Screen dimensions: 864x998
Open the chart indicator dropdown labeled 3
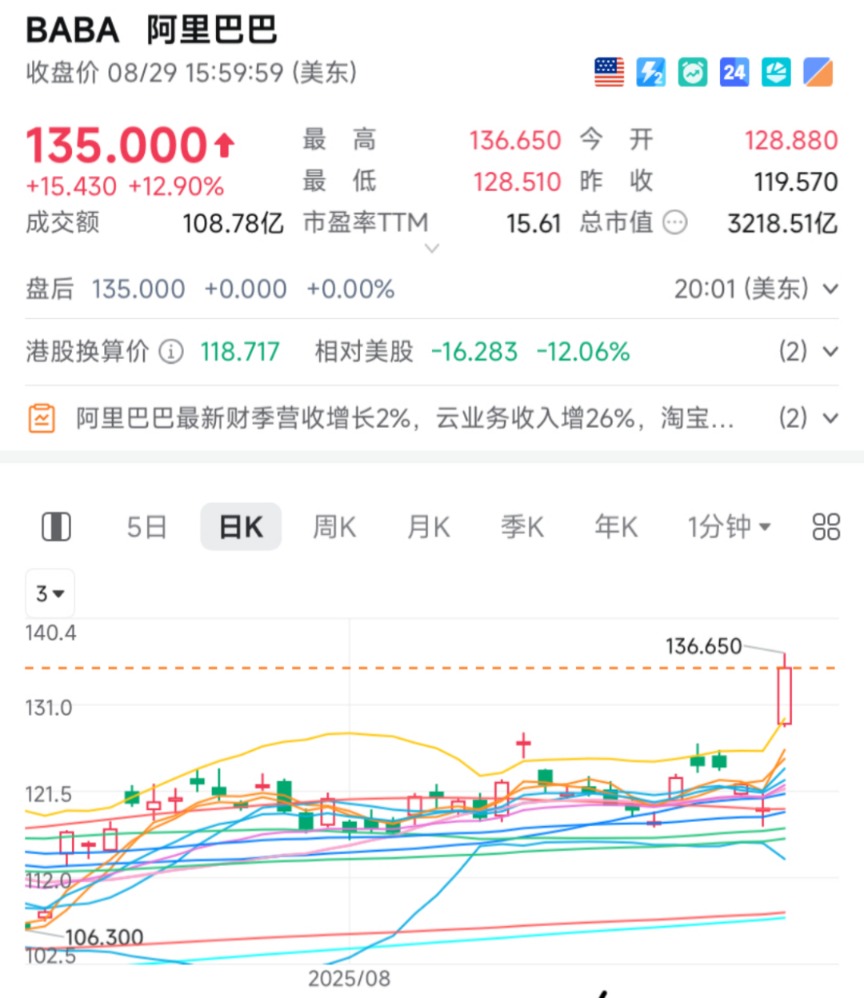pos(50,593)
